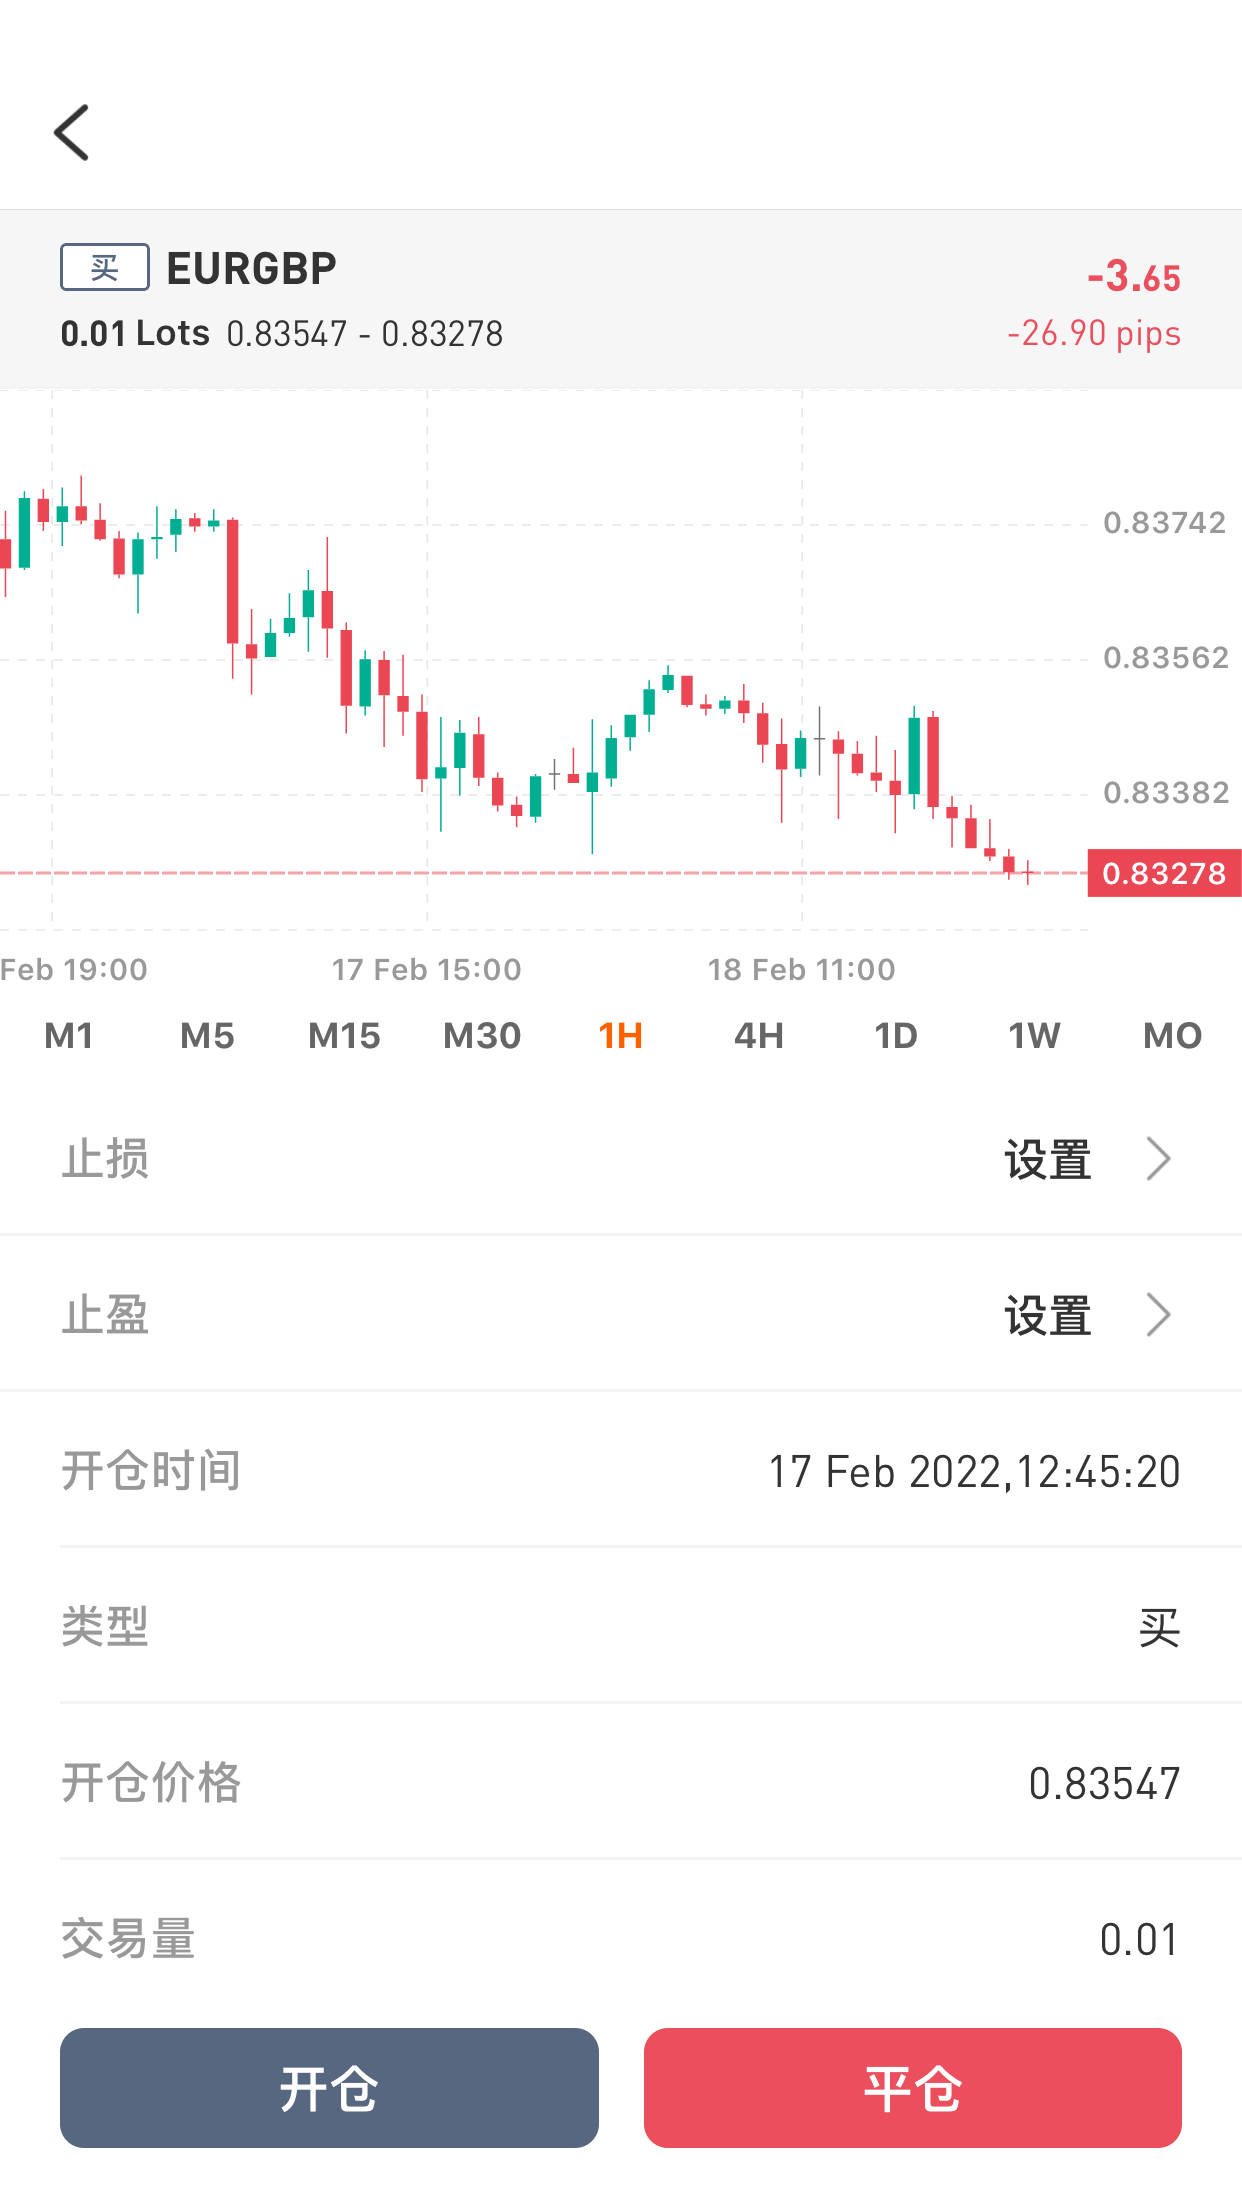Select the M30 timeframe
This screenshot has height=2208, width=1242.
[x=482, y=1035]
